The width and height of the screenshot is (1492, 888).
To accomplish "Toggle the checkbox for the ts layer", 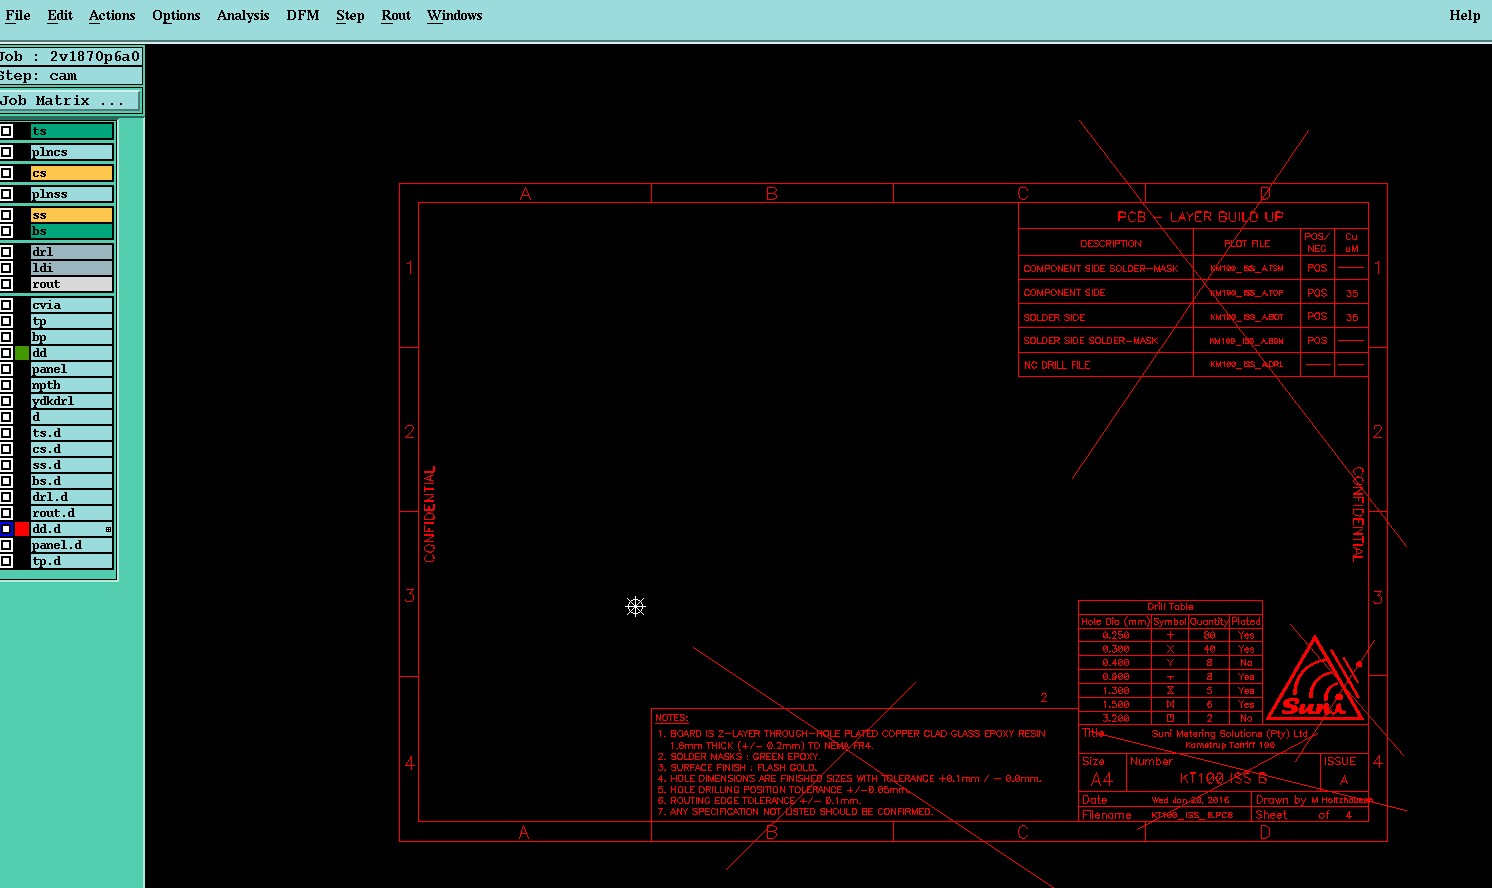I will 6,131.
